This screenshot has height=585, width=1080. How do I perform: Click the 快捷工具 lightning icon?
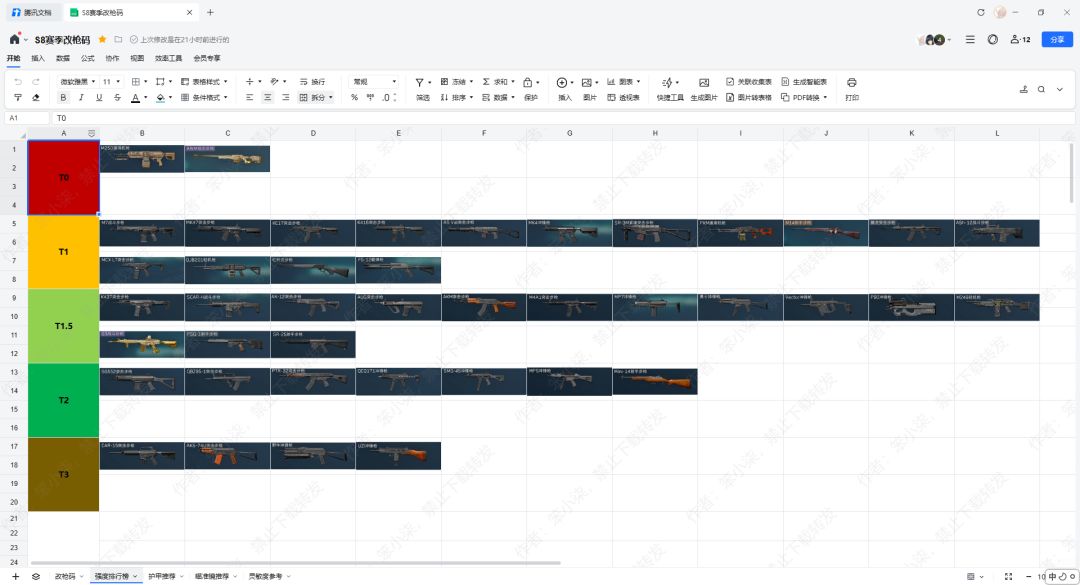coord(667,82)
